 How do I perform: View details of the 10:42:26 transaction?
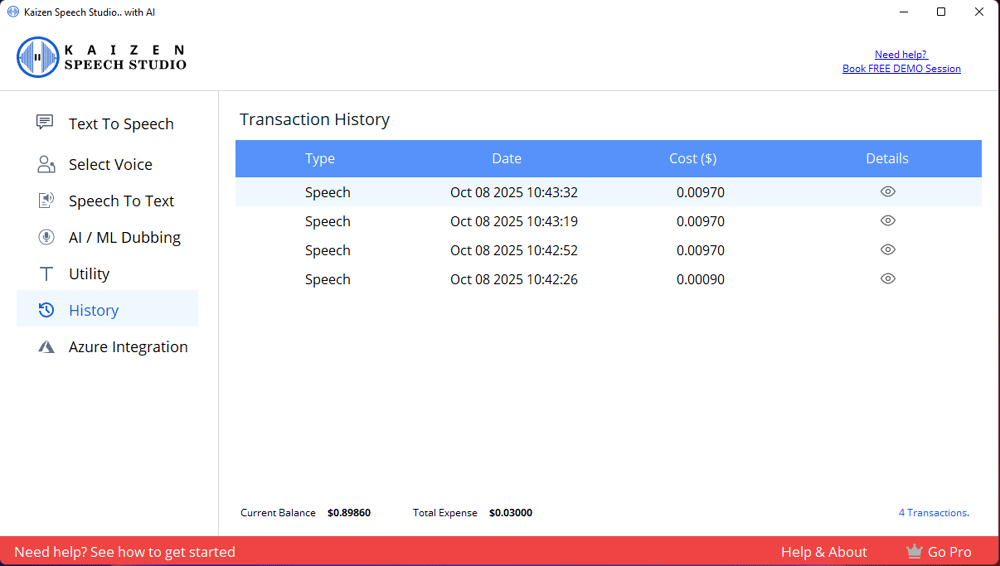pos(887,279)
